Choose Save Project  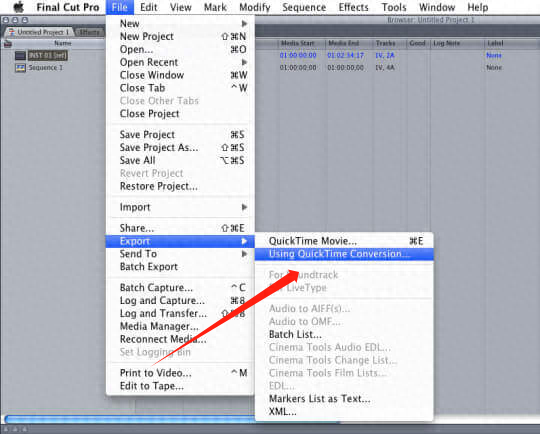pyautogui.click(x=180, y=135)
